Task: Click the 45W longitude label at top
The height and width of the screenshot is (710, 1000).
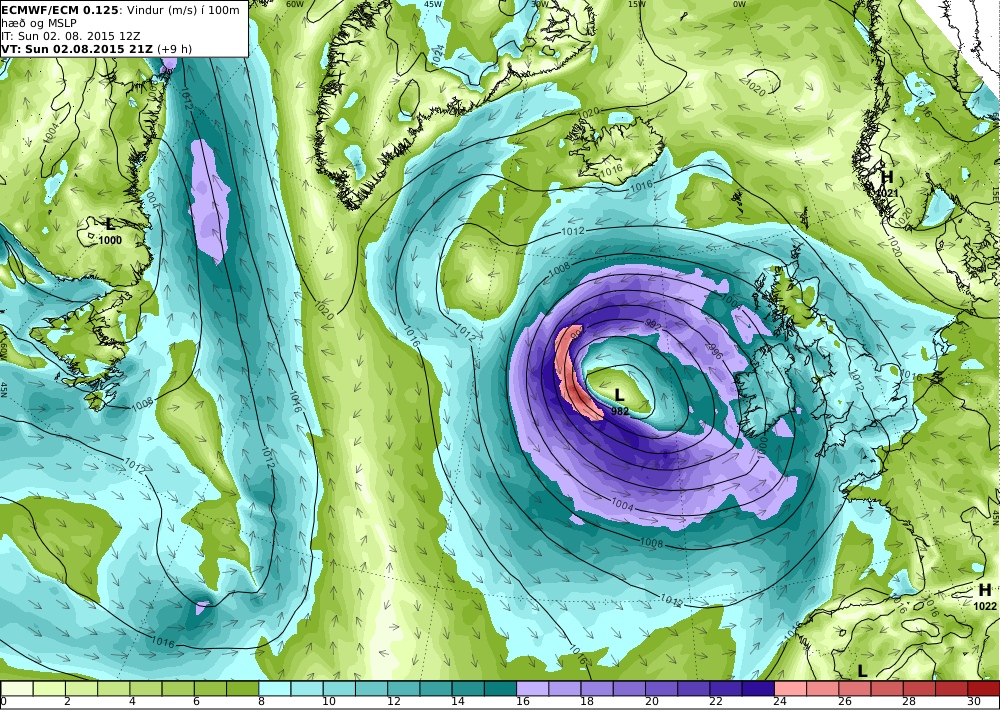Action: pos(433,4)
